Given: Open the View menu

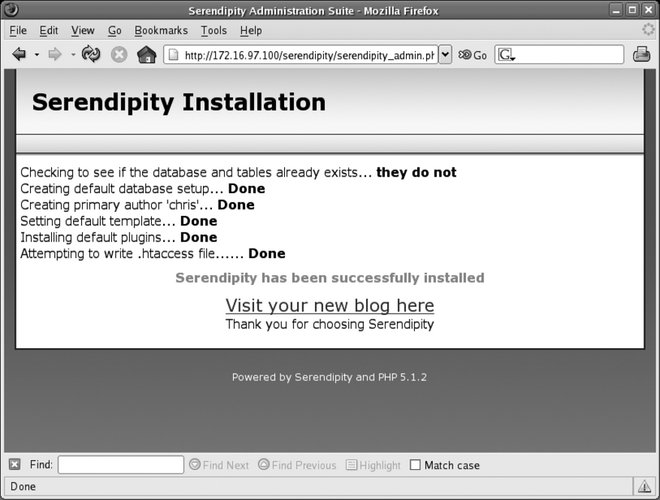Looking at the screenshot, I should tap(82, 31).
